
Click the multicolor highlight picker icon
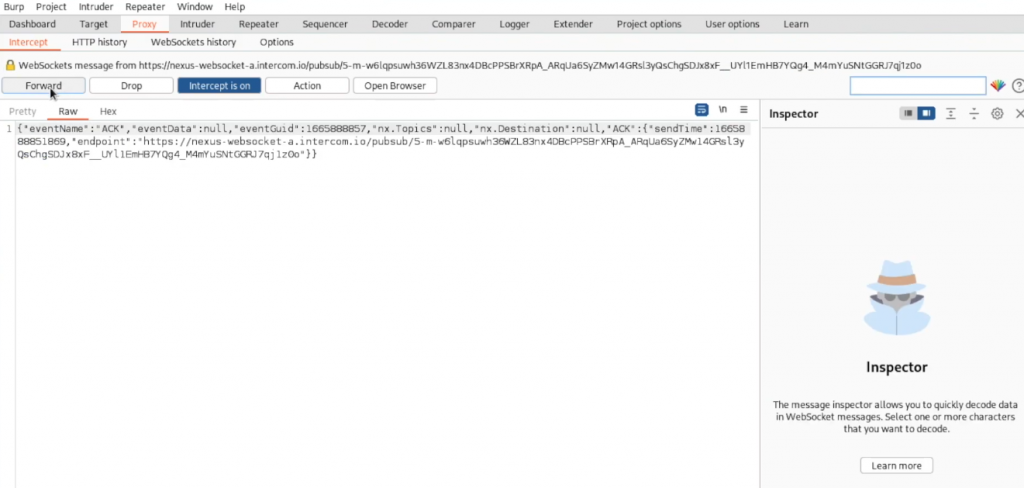tap(997, 86)
